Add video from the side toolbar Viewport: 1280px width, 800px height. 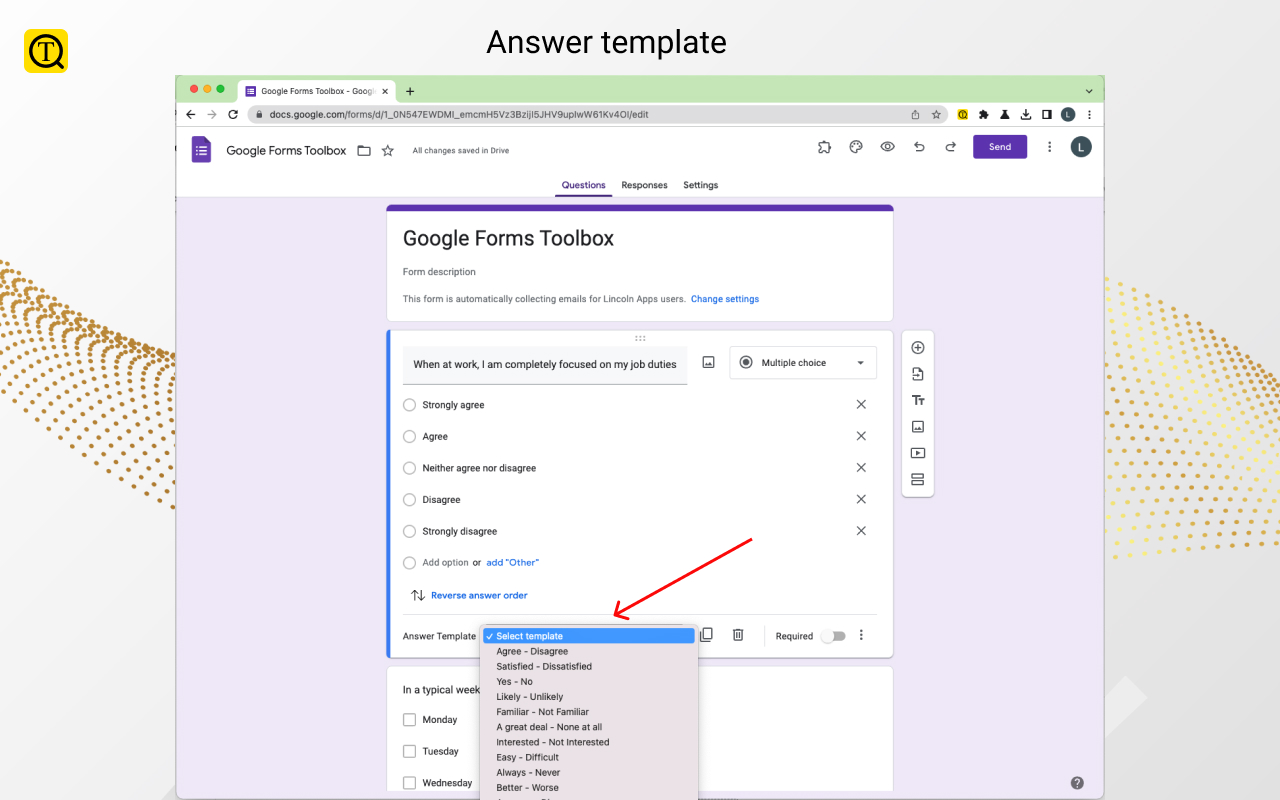coord(918,453)
